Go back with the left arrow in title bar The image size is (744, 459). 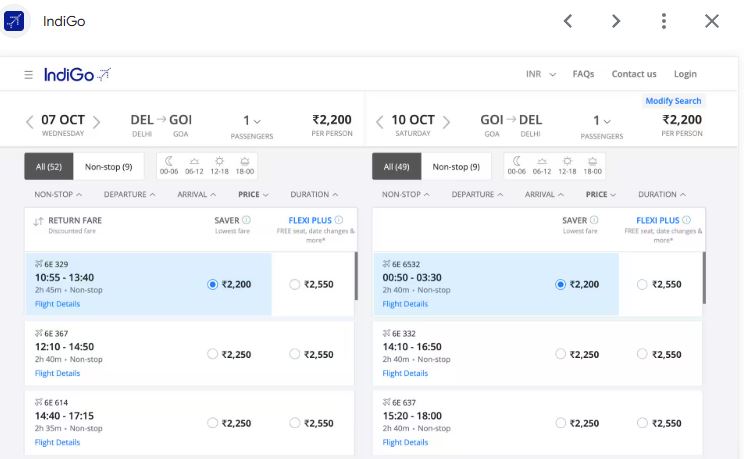(x=567, y=21)
